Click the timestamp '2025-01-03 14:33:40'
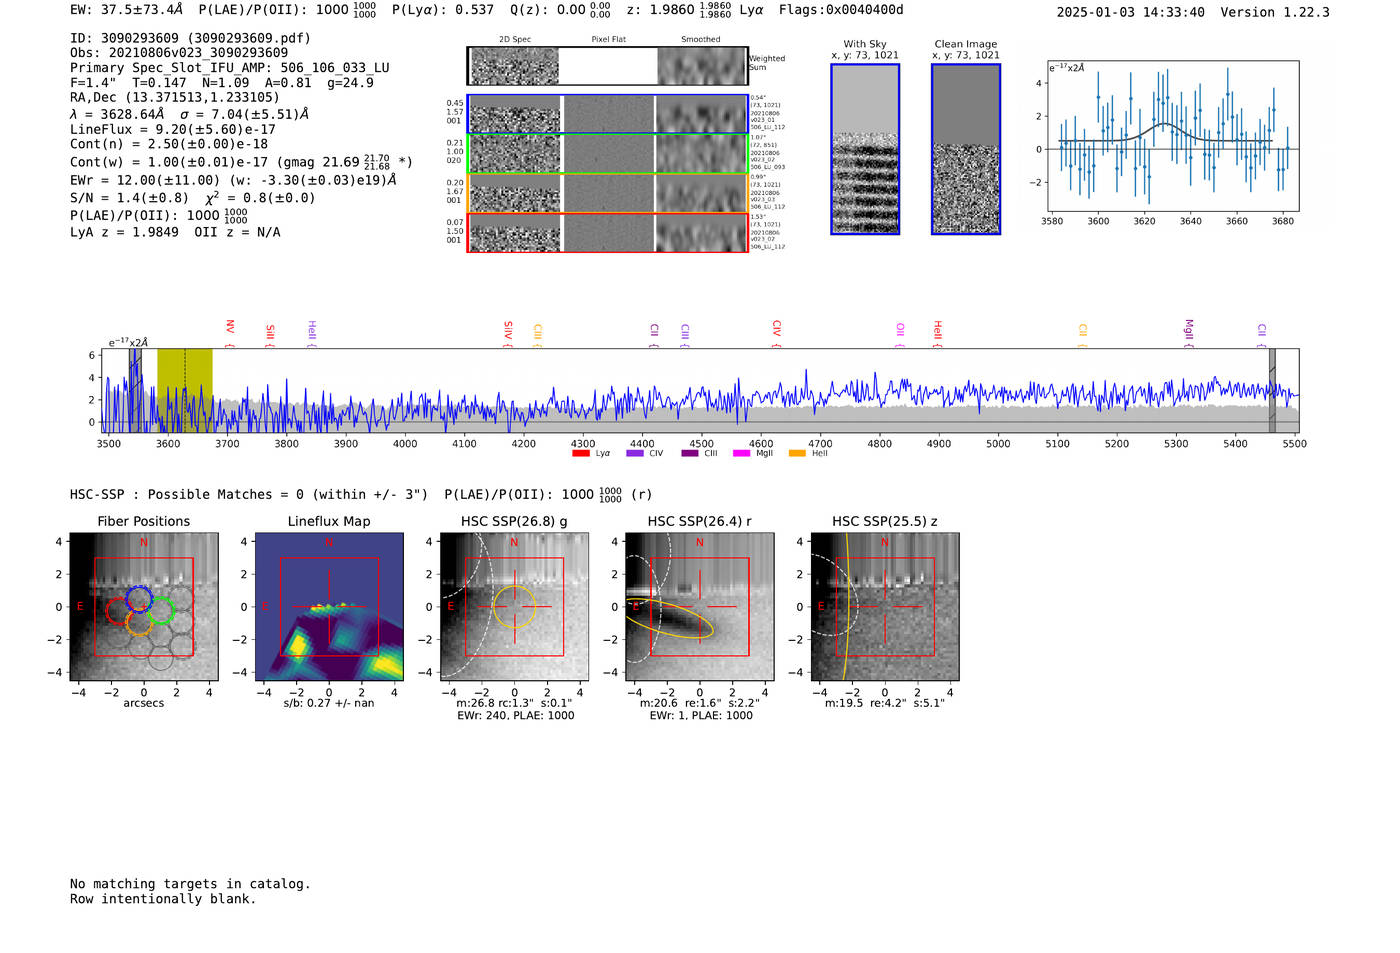 pos(1130,12)
